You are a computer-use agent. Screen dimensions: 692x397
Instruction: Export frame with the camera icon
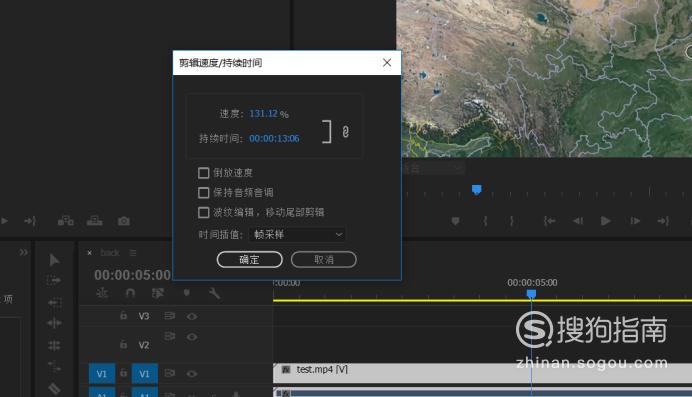(x=124, y=221)
